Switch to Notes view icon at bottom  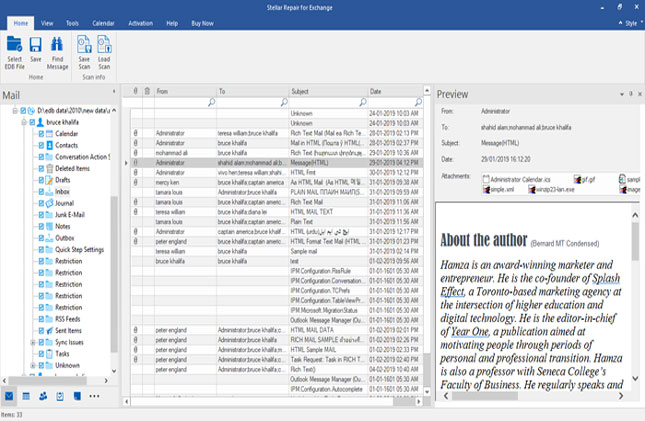click(77, 396)
